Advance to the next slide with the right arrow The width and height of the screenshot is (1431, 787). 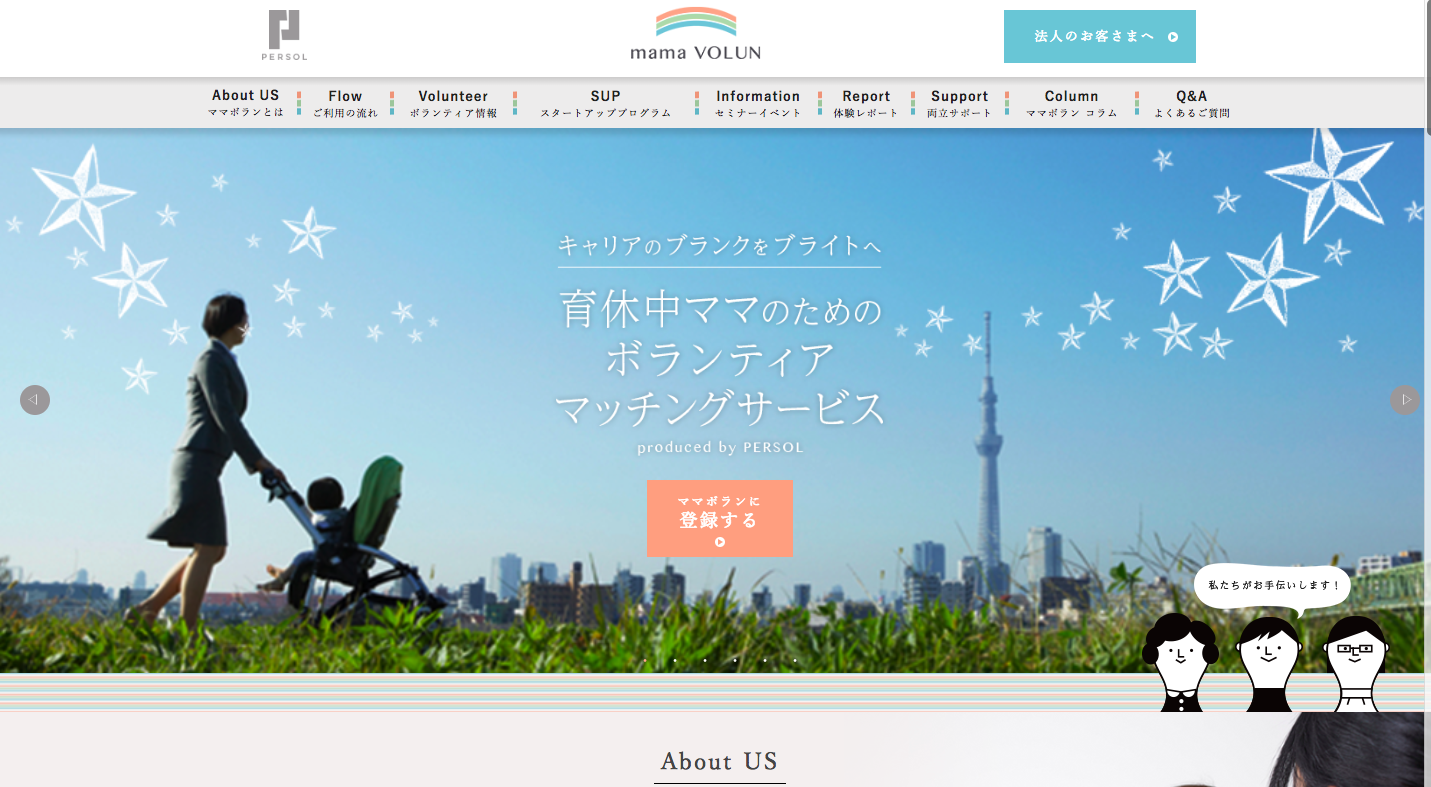(1405, 400)
